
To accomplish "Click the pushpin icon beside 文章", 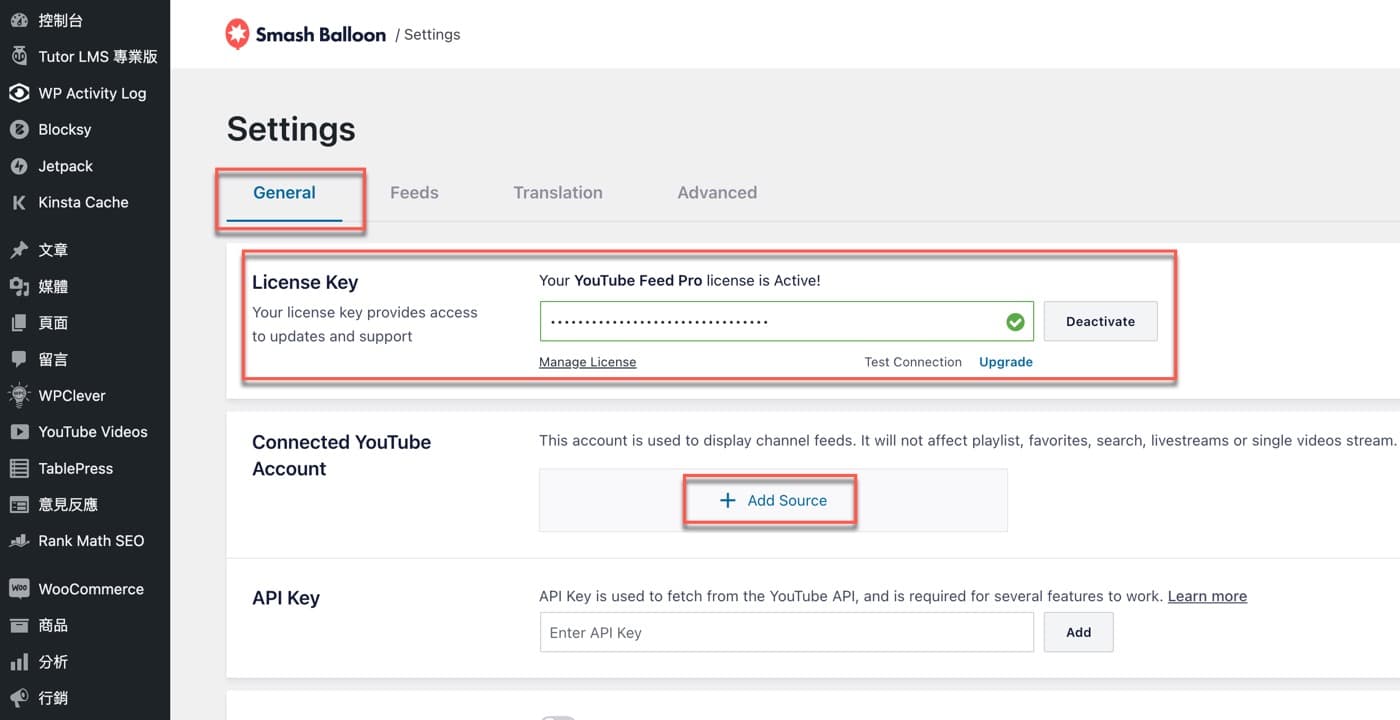I will pos(19,250).
